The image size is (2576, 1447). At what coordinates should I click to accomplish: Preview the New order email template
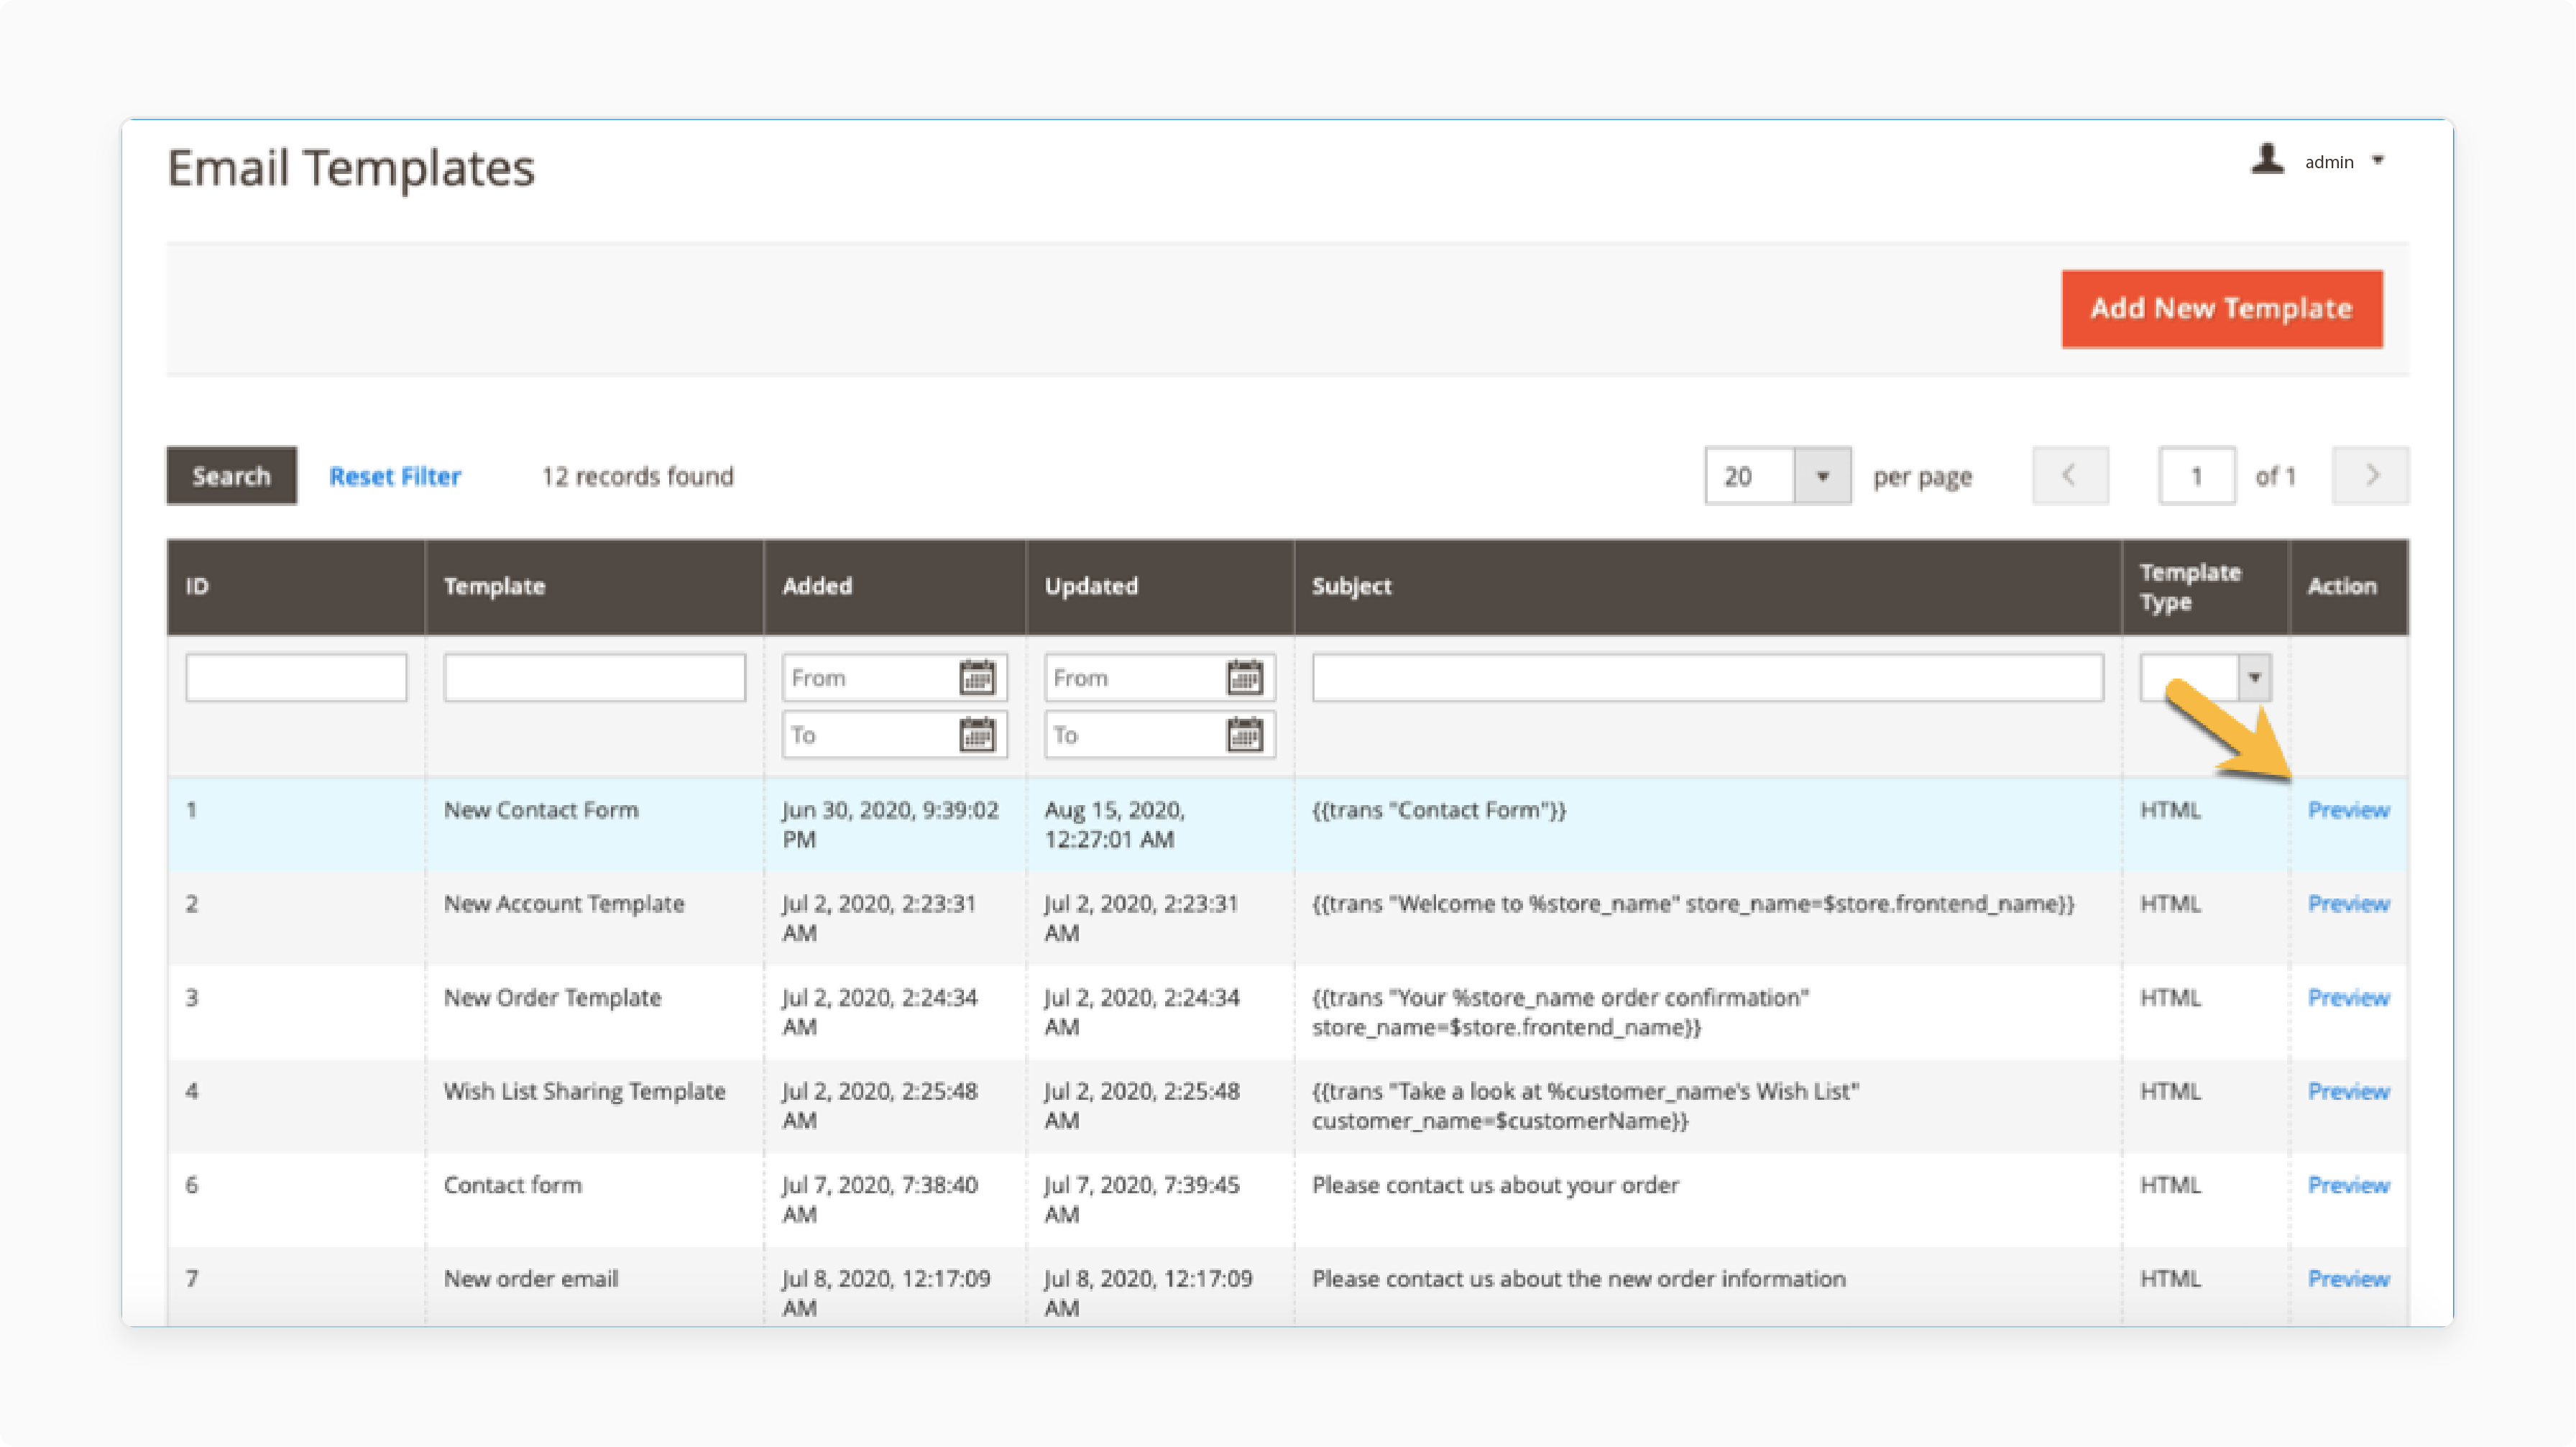(2348, 1279)
